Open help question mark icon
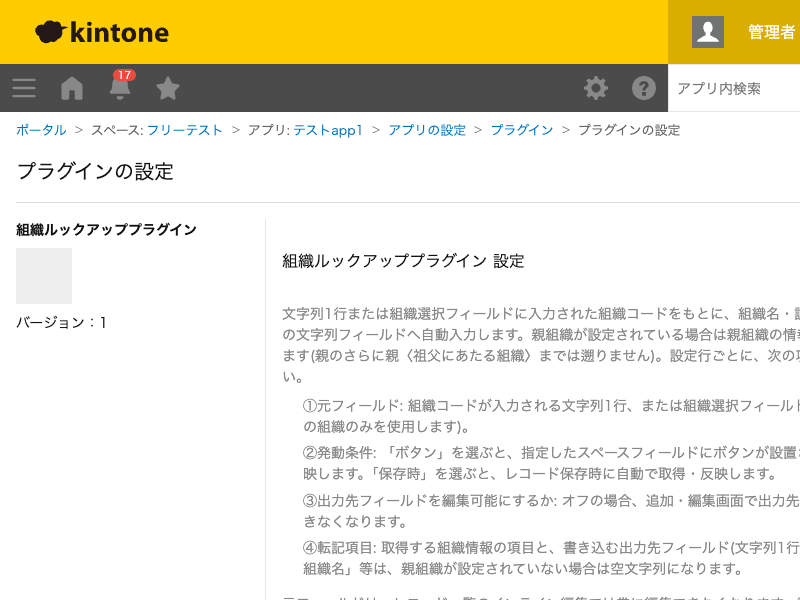The image size is (800, 600). (643, 88)
